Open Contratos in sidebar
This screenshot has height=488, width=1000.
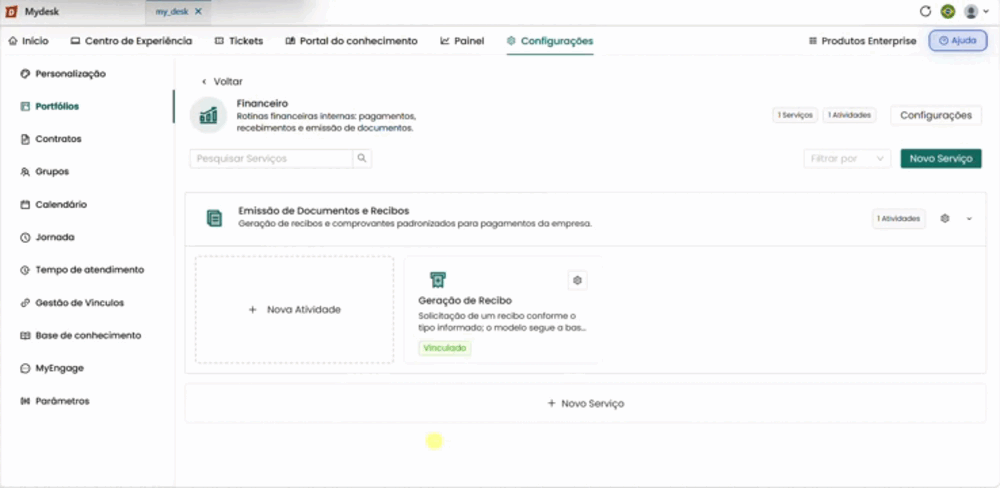[x=51, y=139]
